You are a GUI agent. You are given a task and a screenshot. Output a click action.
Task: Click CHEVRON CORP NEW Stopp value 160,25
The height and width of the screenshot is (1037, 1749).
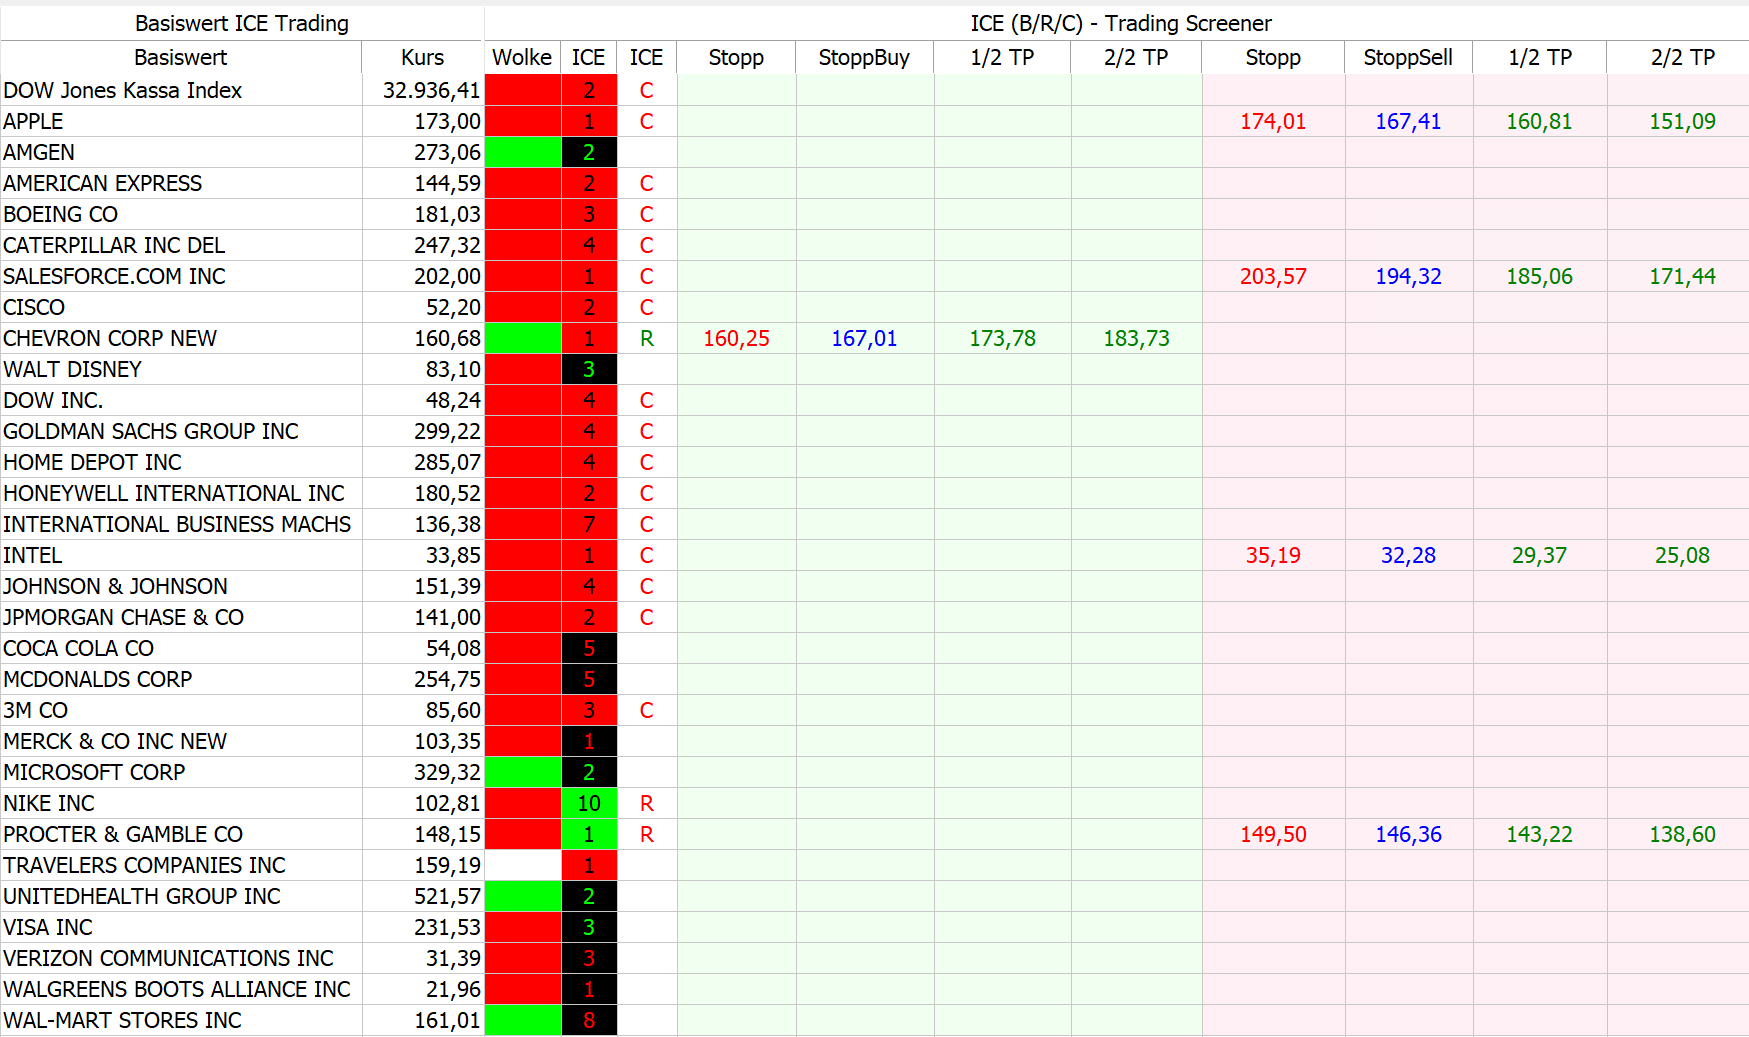point(736,338)
